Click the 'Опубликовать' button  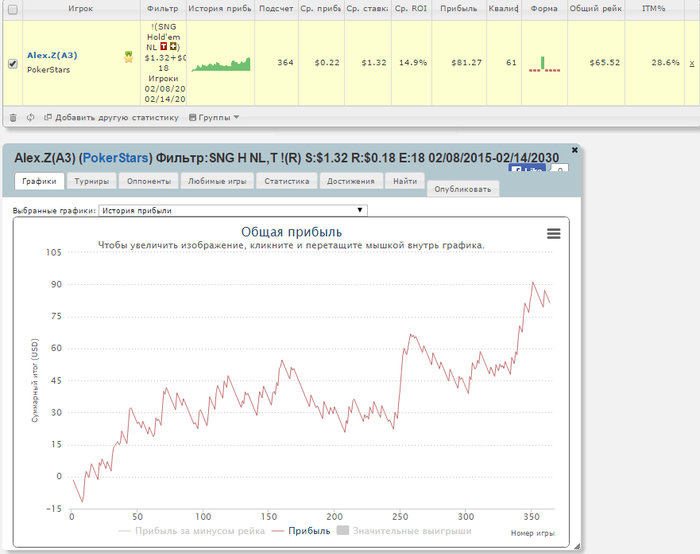(x=462, y=189)
